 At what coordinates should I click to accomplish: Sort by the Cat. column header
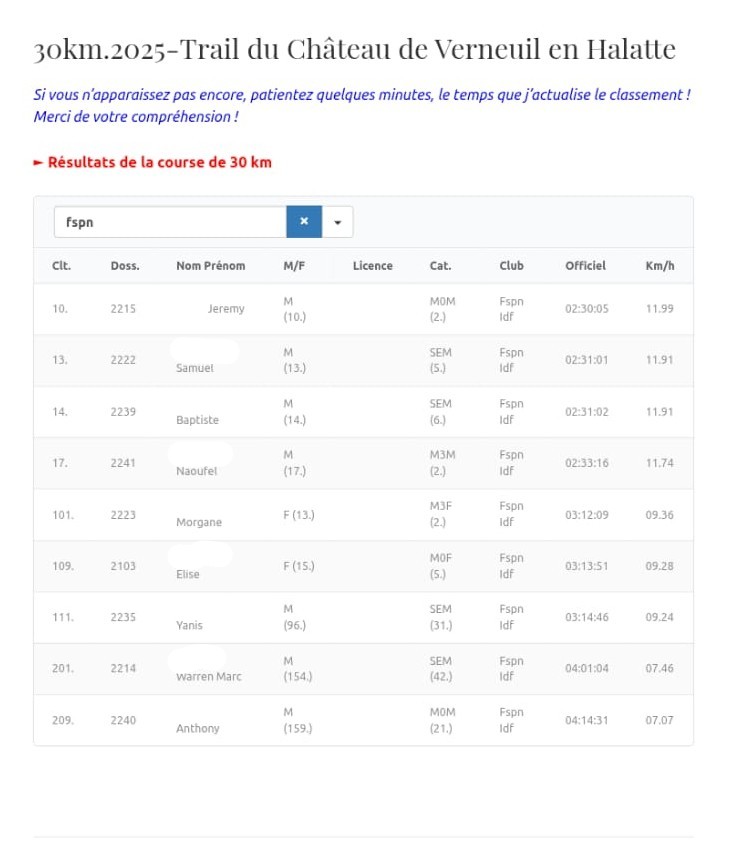(440, 266)
